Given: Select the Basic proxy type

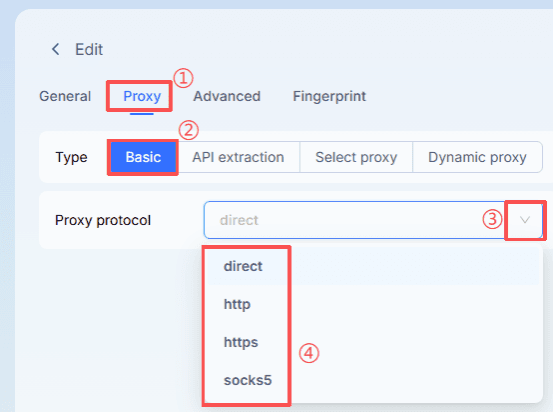Looking at the screenshot, I should click(x=143, y=157).
